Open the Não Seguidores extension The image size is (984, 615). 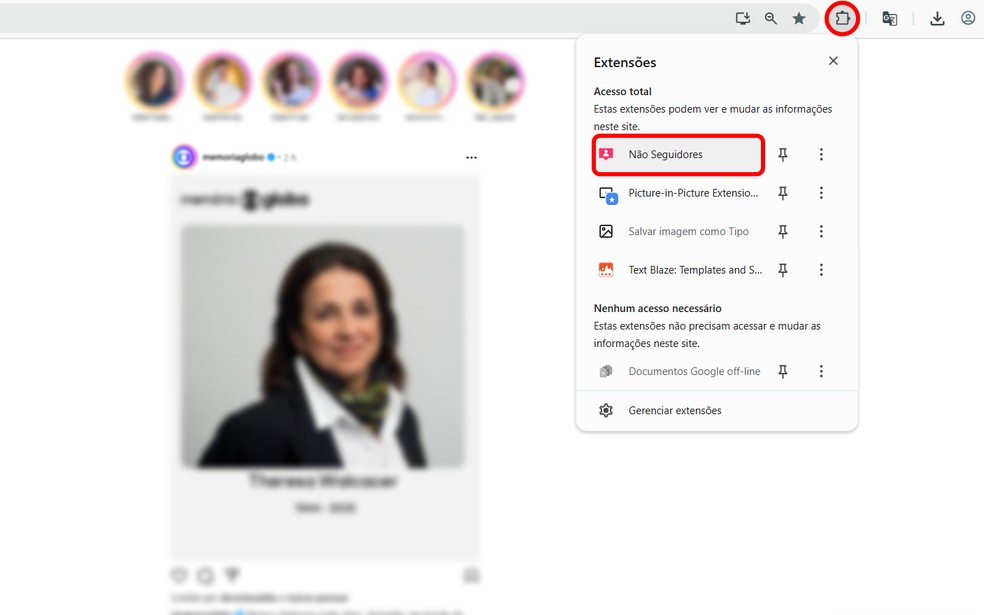678,154
